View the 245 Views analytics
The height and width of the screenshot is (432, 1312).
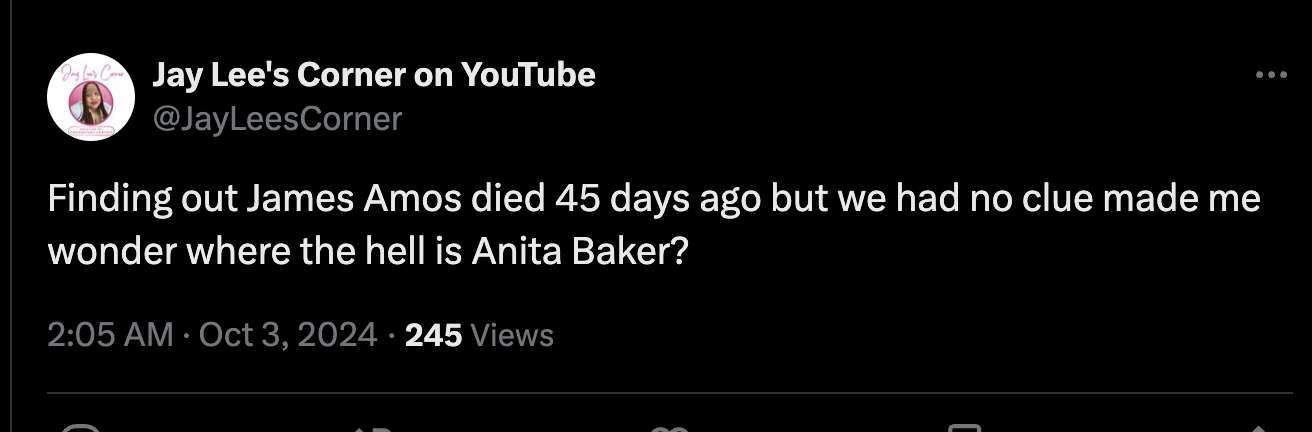coord(478,334)
